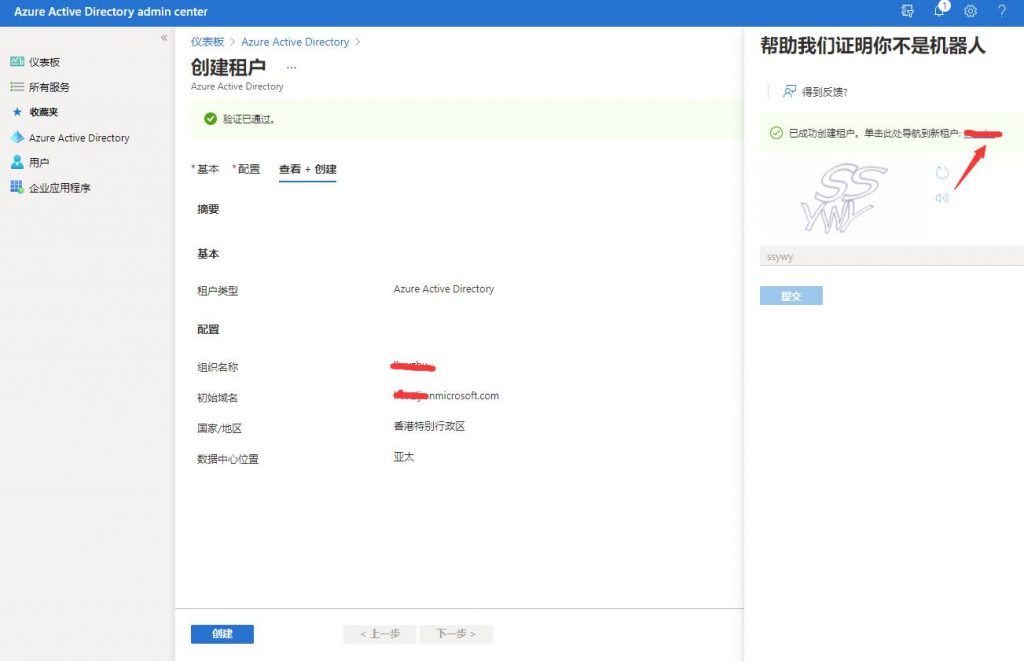Open 仪表板 in the sidebar

pyautogui.click(x=44, y=62)
